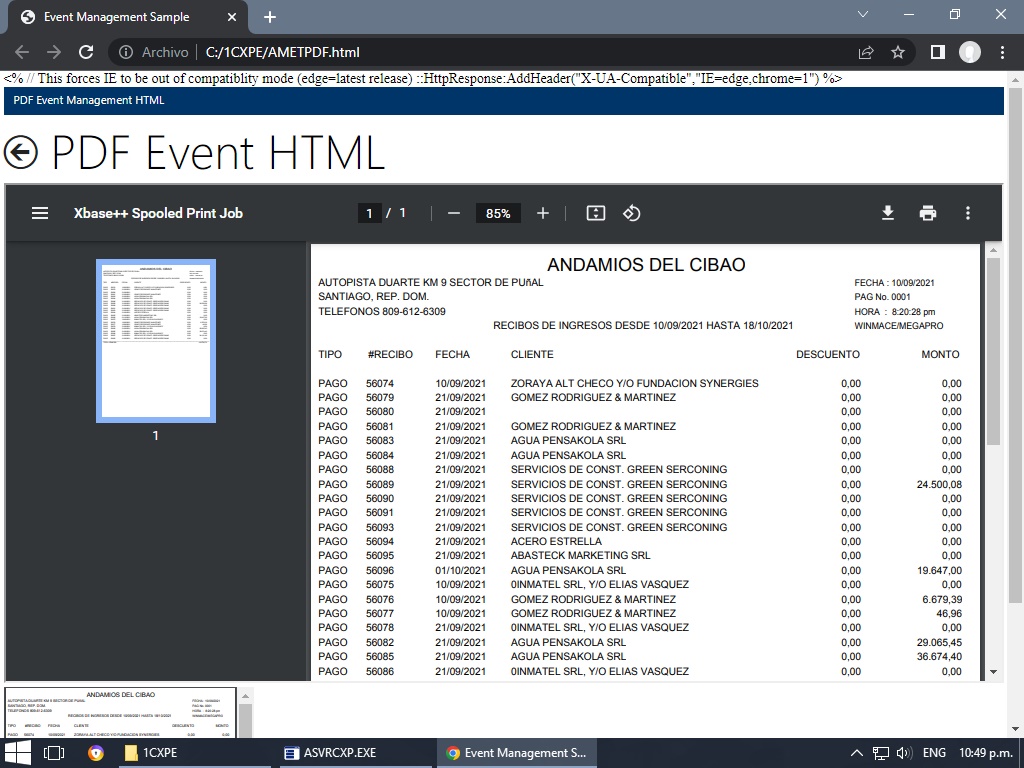The height and width of the screenshot is (768, 1024).
Task: Change ENG input language
Action: point(935,753)
